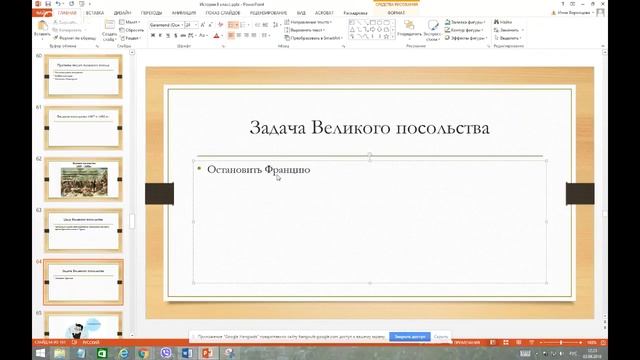Viewport: 640px width, 360px height.
Task: Click the Slide Sorter view icon in status bar
Action: click(x=506, y=342)
